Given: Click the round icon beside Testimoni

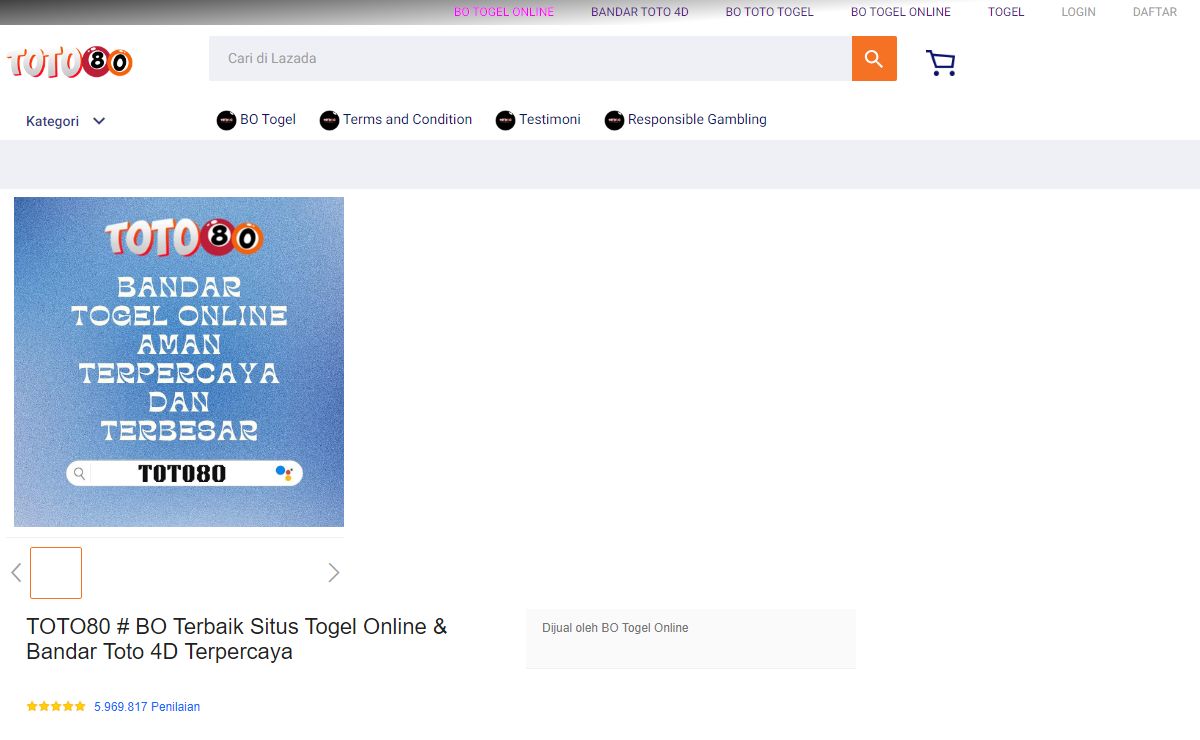Looking at the screenshot, I should 505,120.
